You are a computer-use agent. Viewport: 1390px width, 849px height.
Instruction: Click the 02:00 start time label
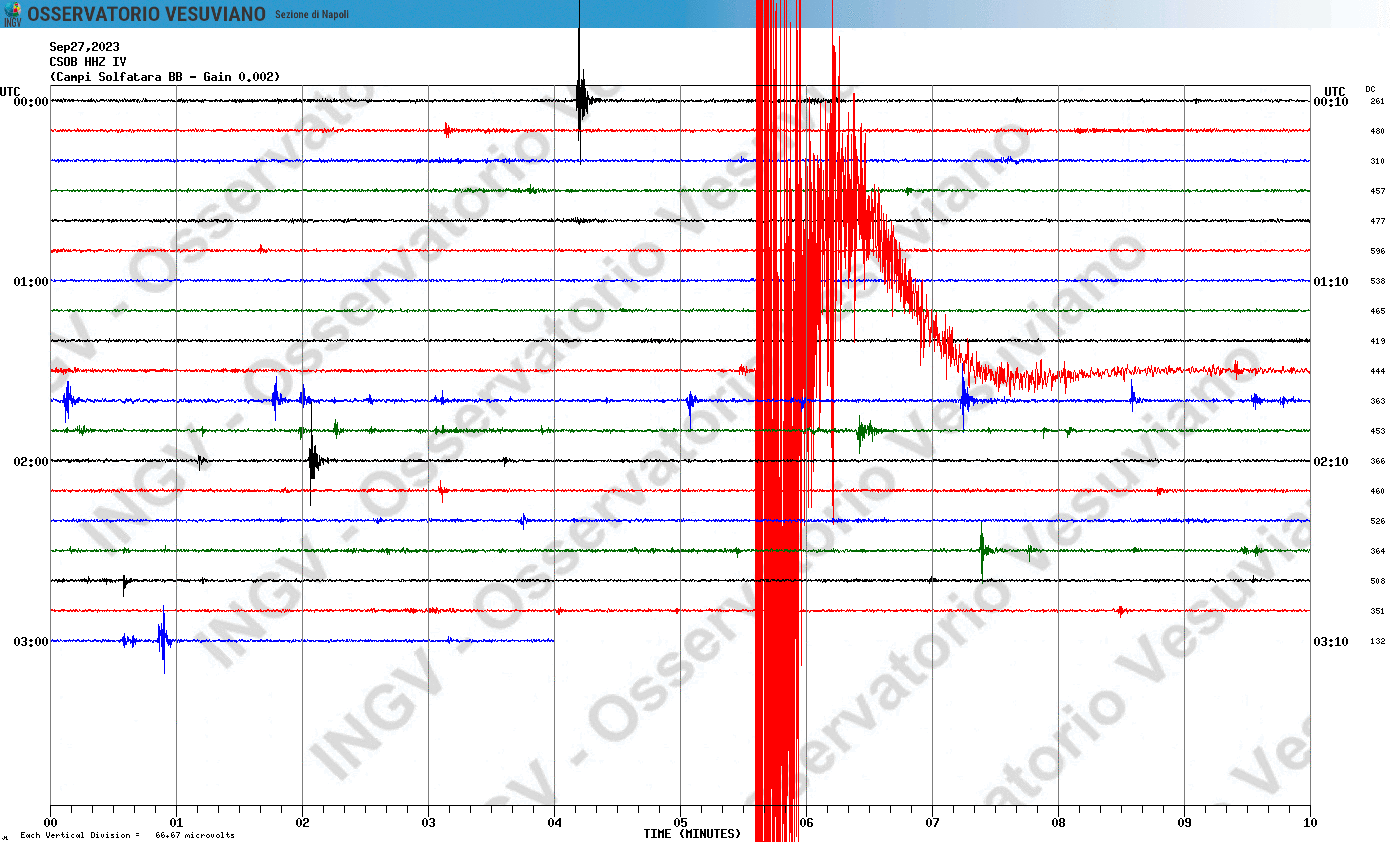coord(31,461)
